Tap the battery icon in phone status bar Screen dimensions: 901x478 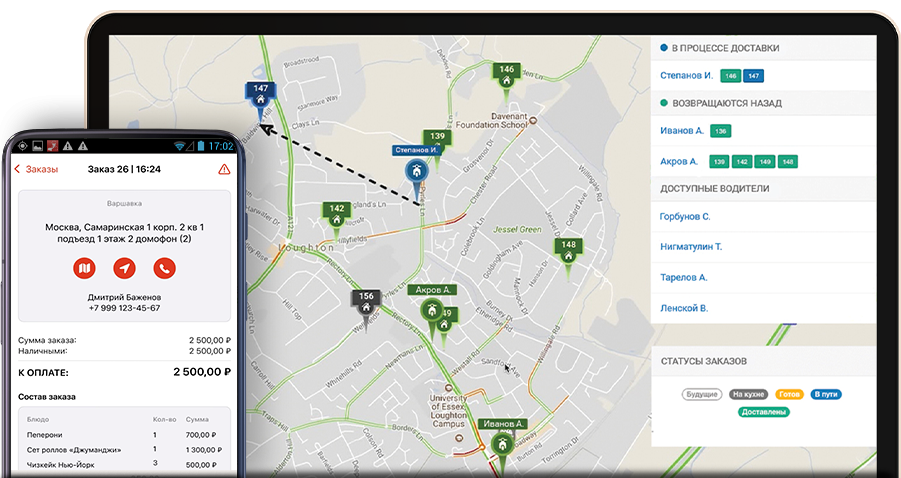tap(201, 146)
